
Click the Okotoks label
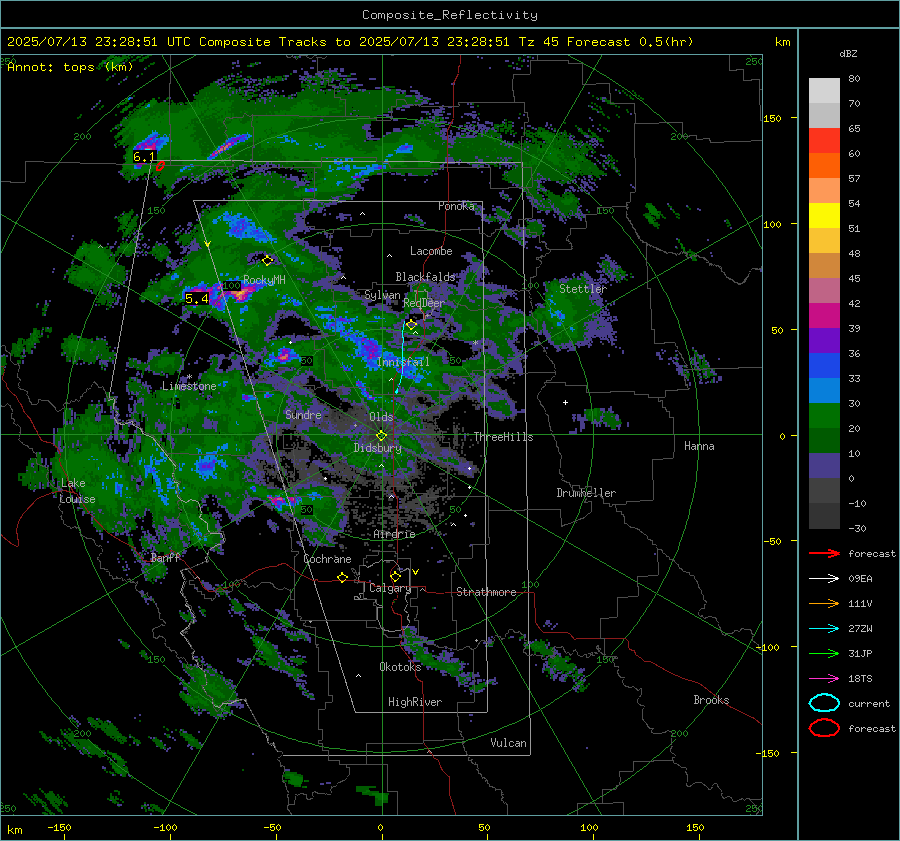400,666
